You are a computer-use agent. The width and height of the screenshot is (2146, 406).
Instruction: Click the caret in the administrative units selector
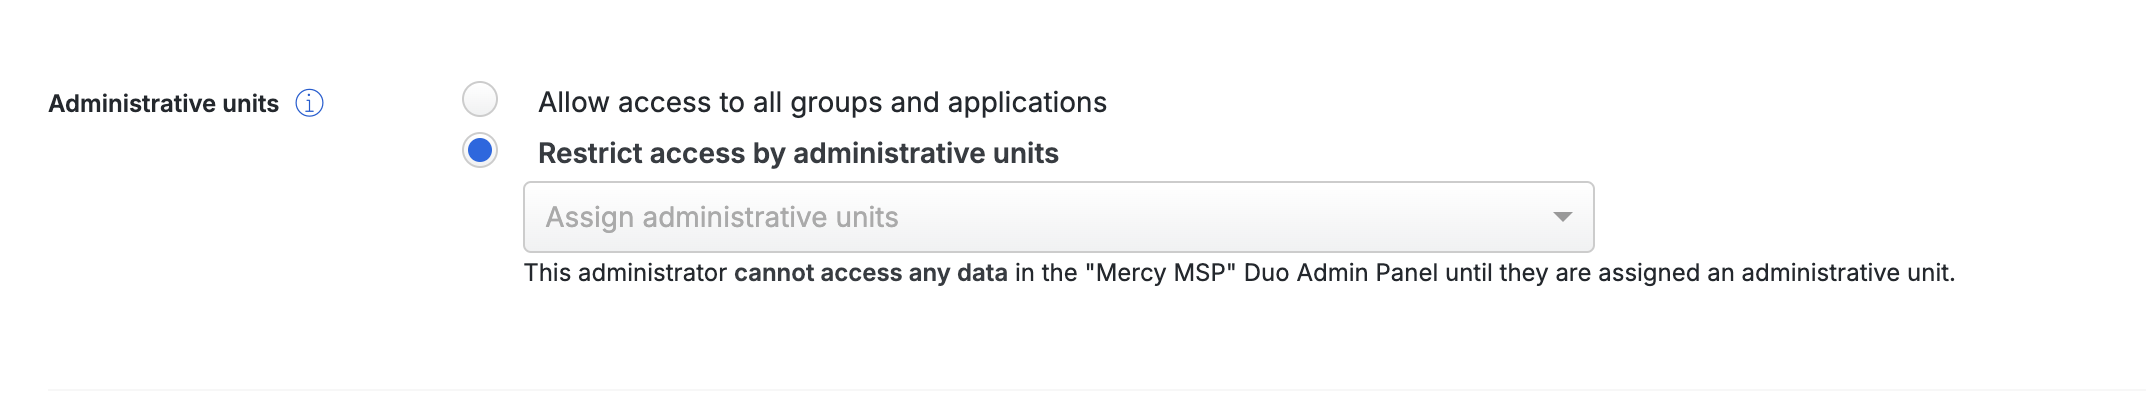point(1562,217)
